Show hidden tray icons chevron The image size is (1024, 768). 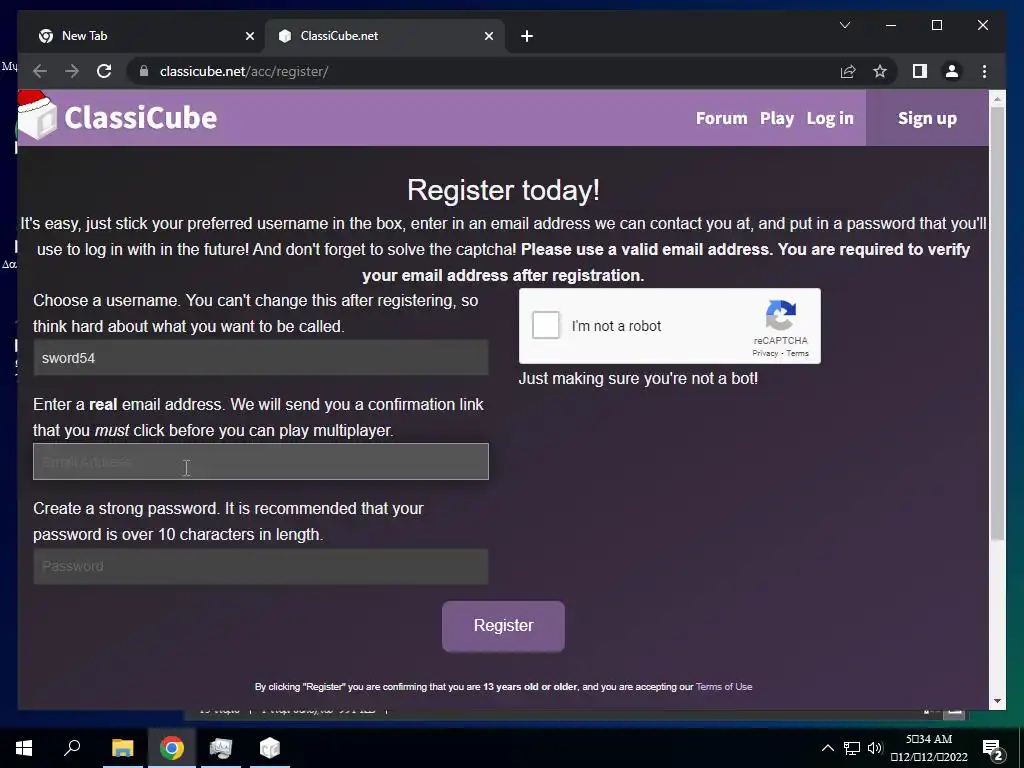827,748
